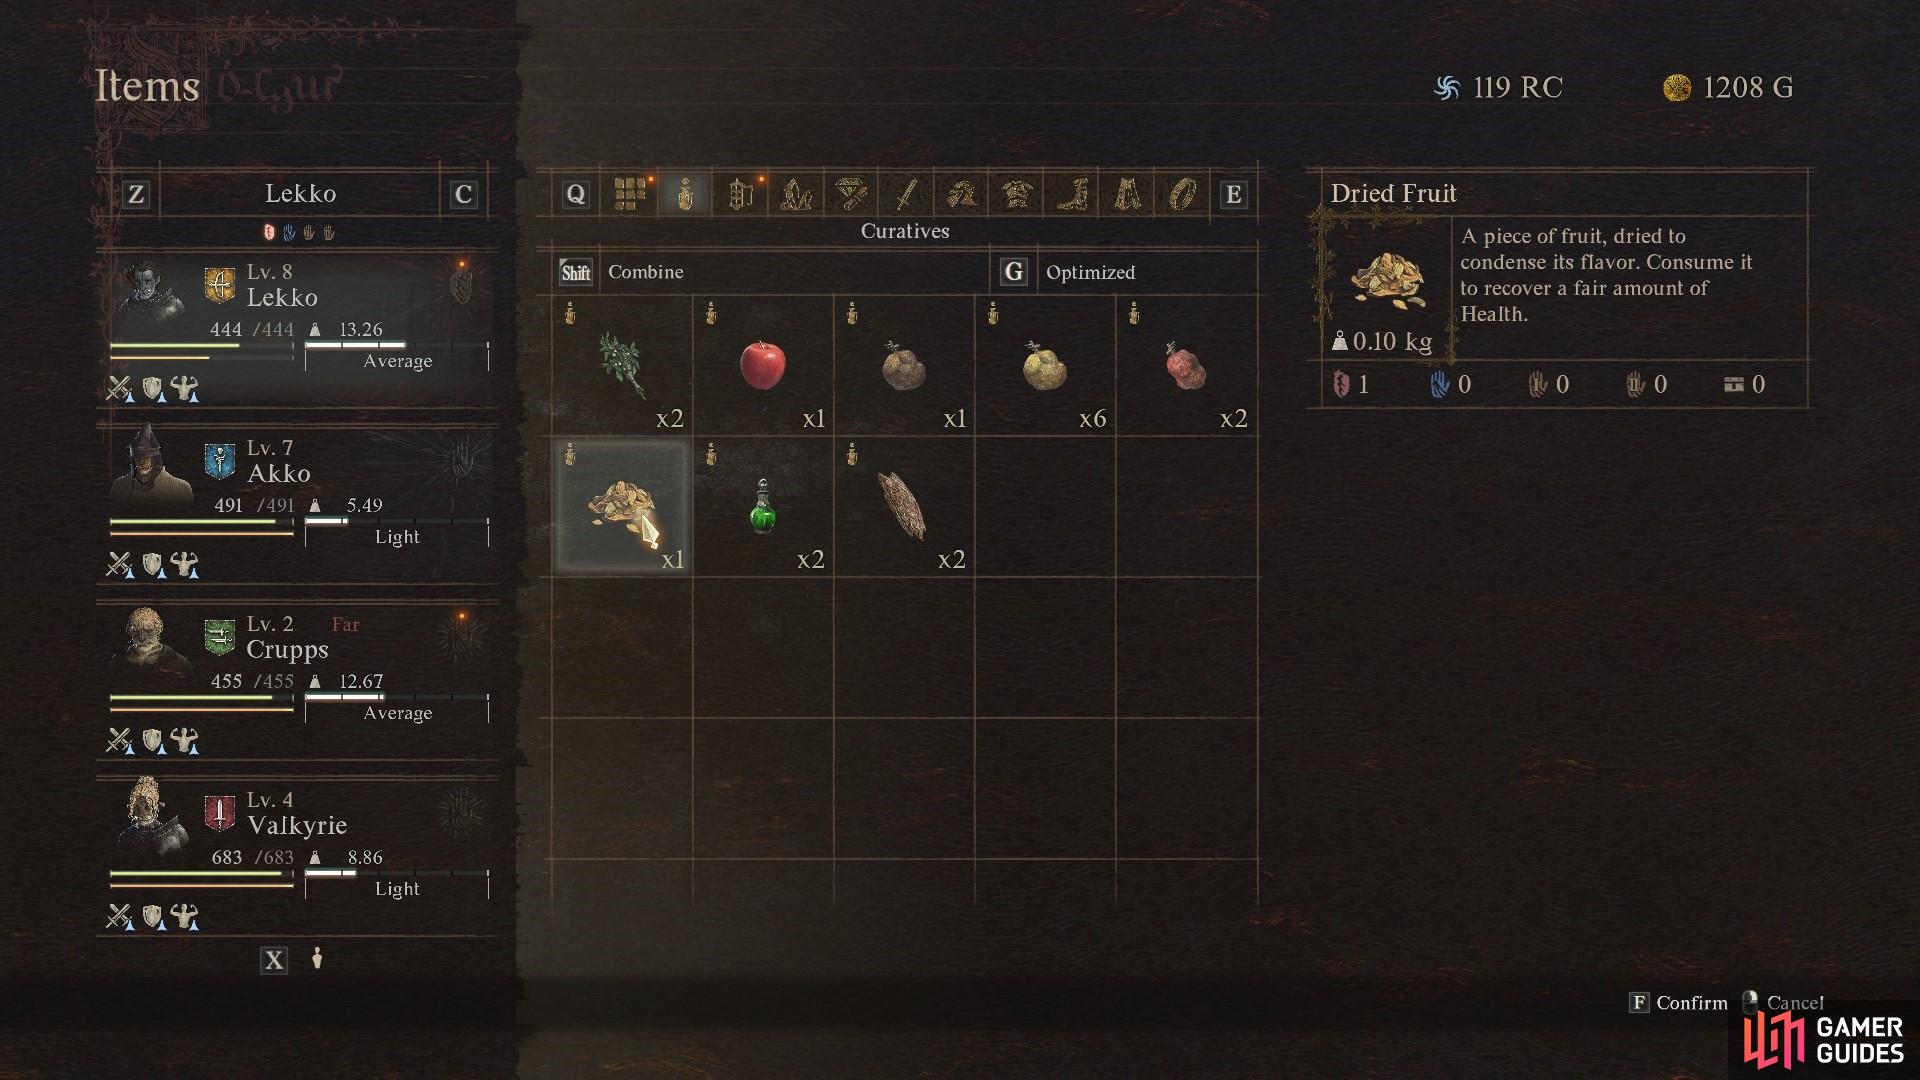This screenshot has width=1920, height=1080.
Task: Select the Dried Fruit item slot
Action: tap(621, 507)
